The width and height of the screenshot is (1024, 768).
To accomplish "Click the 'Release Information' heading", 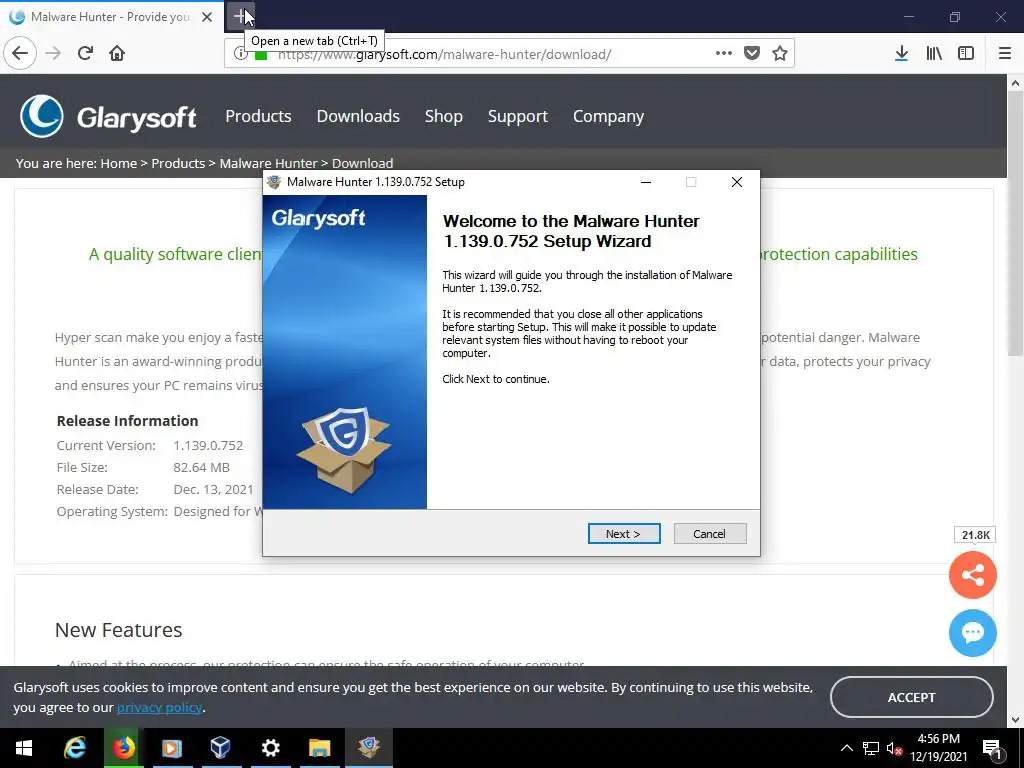I will 127,421.
